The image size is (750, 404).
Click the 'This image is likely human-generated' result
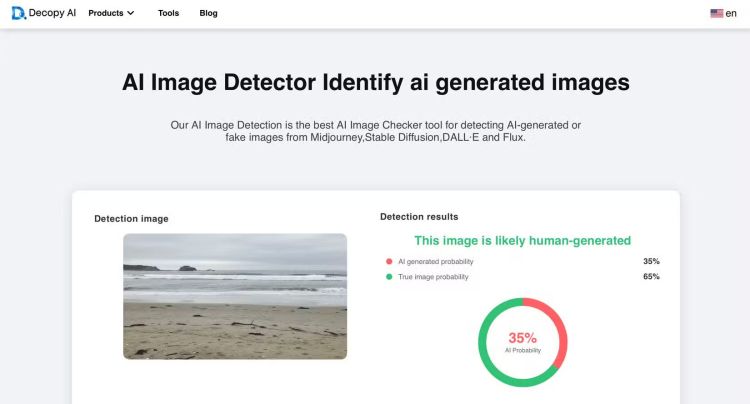pyautogui.click(x=522, y=240)
